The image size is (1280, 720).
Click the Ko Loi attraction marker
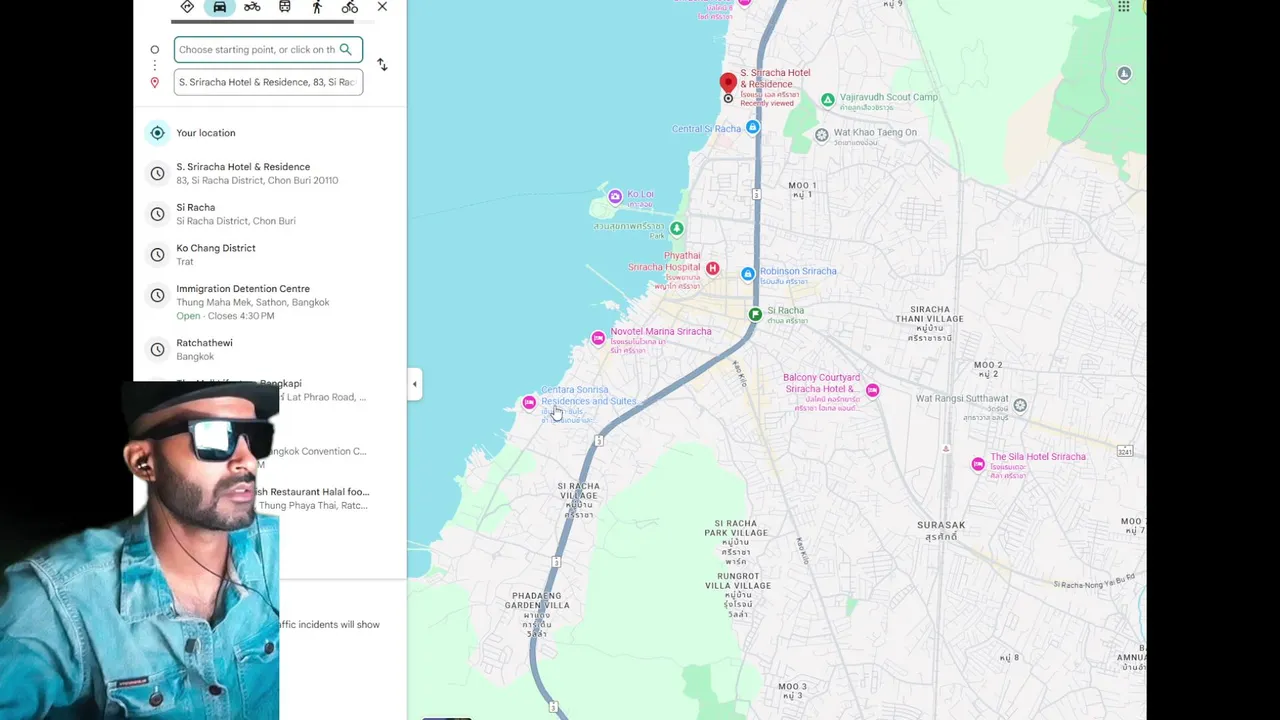(615, 197)
